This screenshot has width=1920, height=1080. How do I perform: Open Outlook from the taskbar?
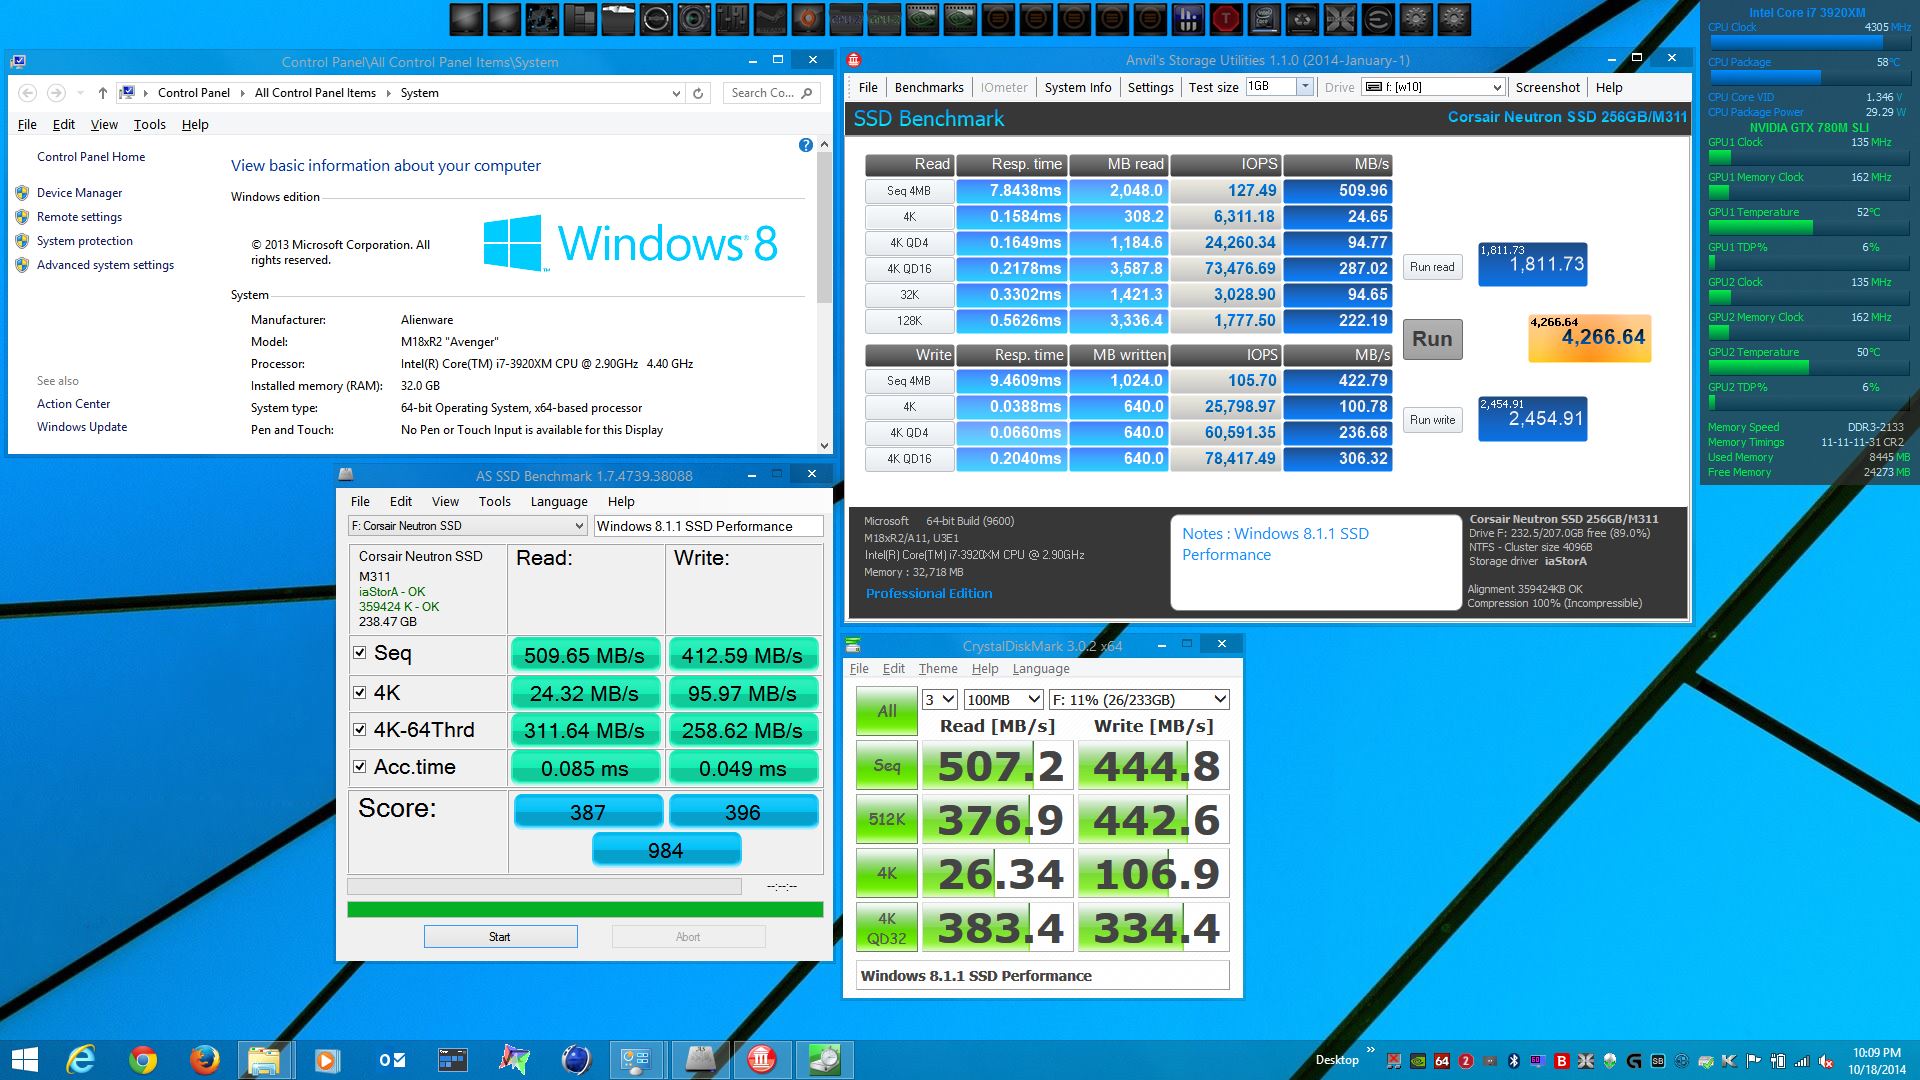[x=391, y=1059]
